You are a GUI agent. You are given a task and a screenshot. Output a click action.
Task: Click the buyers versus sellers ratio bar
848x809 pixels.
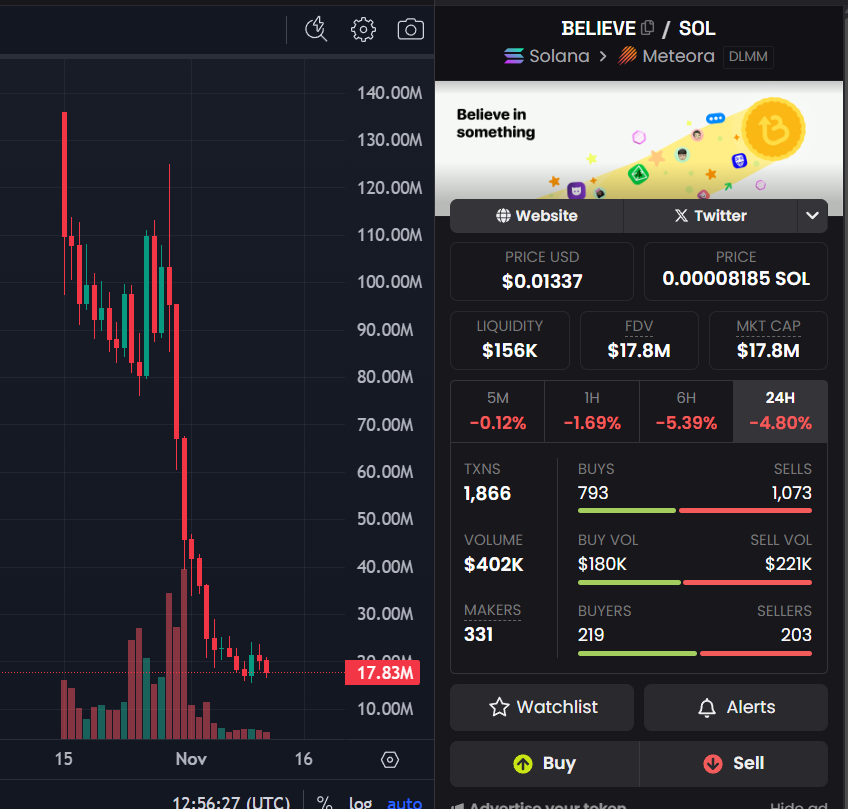(x=694, y=654)
